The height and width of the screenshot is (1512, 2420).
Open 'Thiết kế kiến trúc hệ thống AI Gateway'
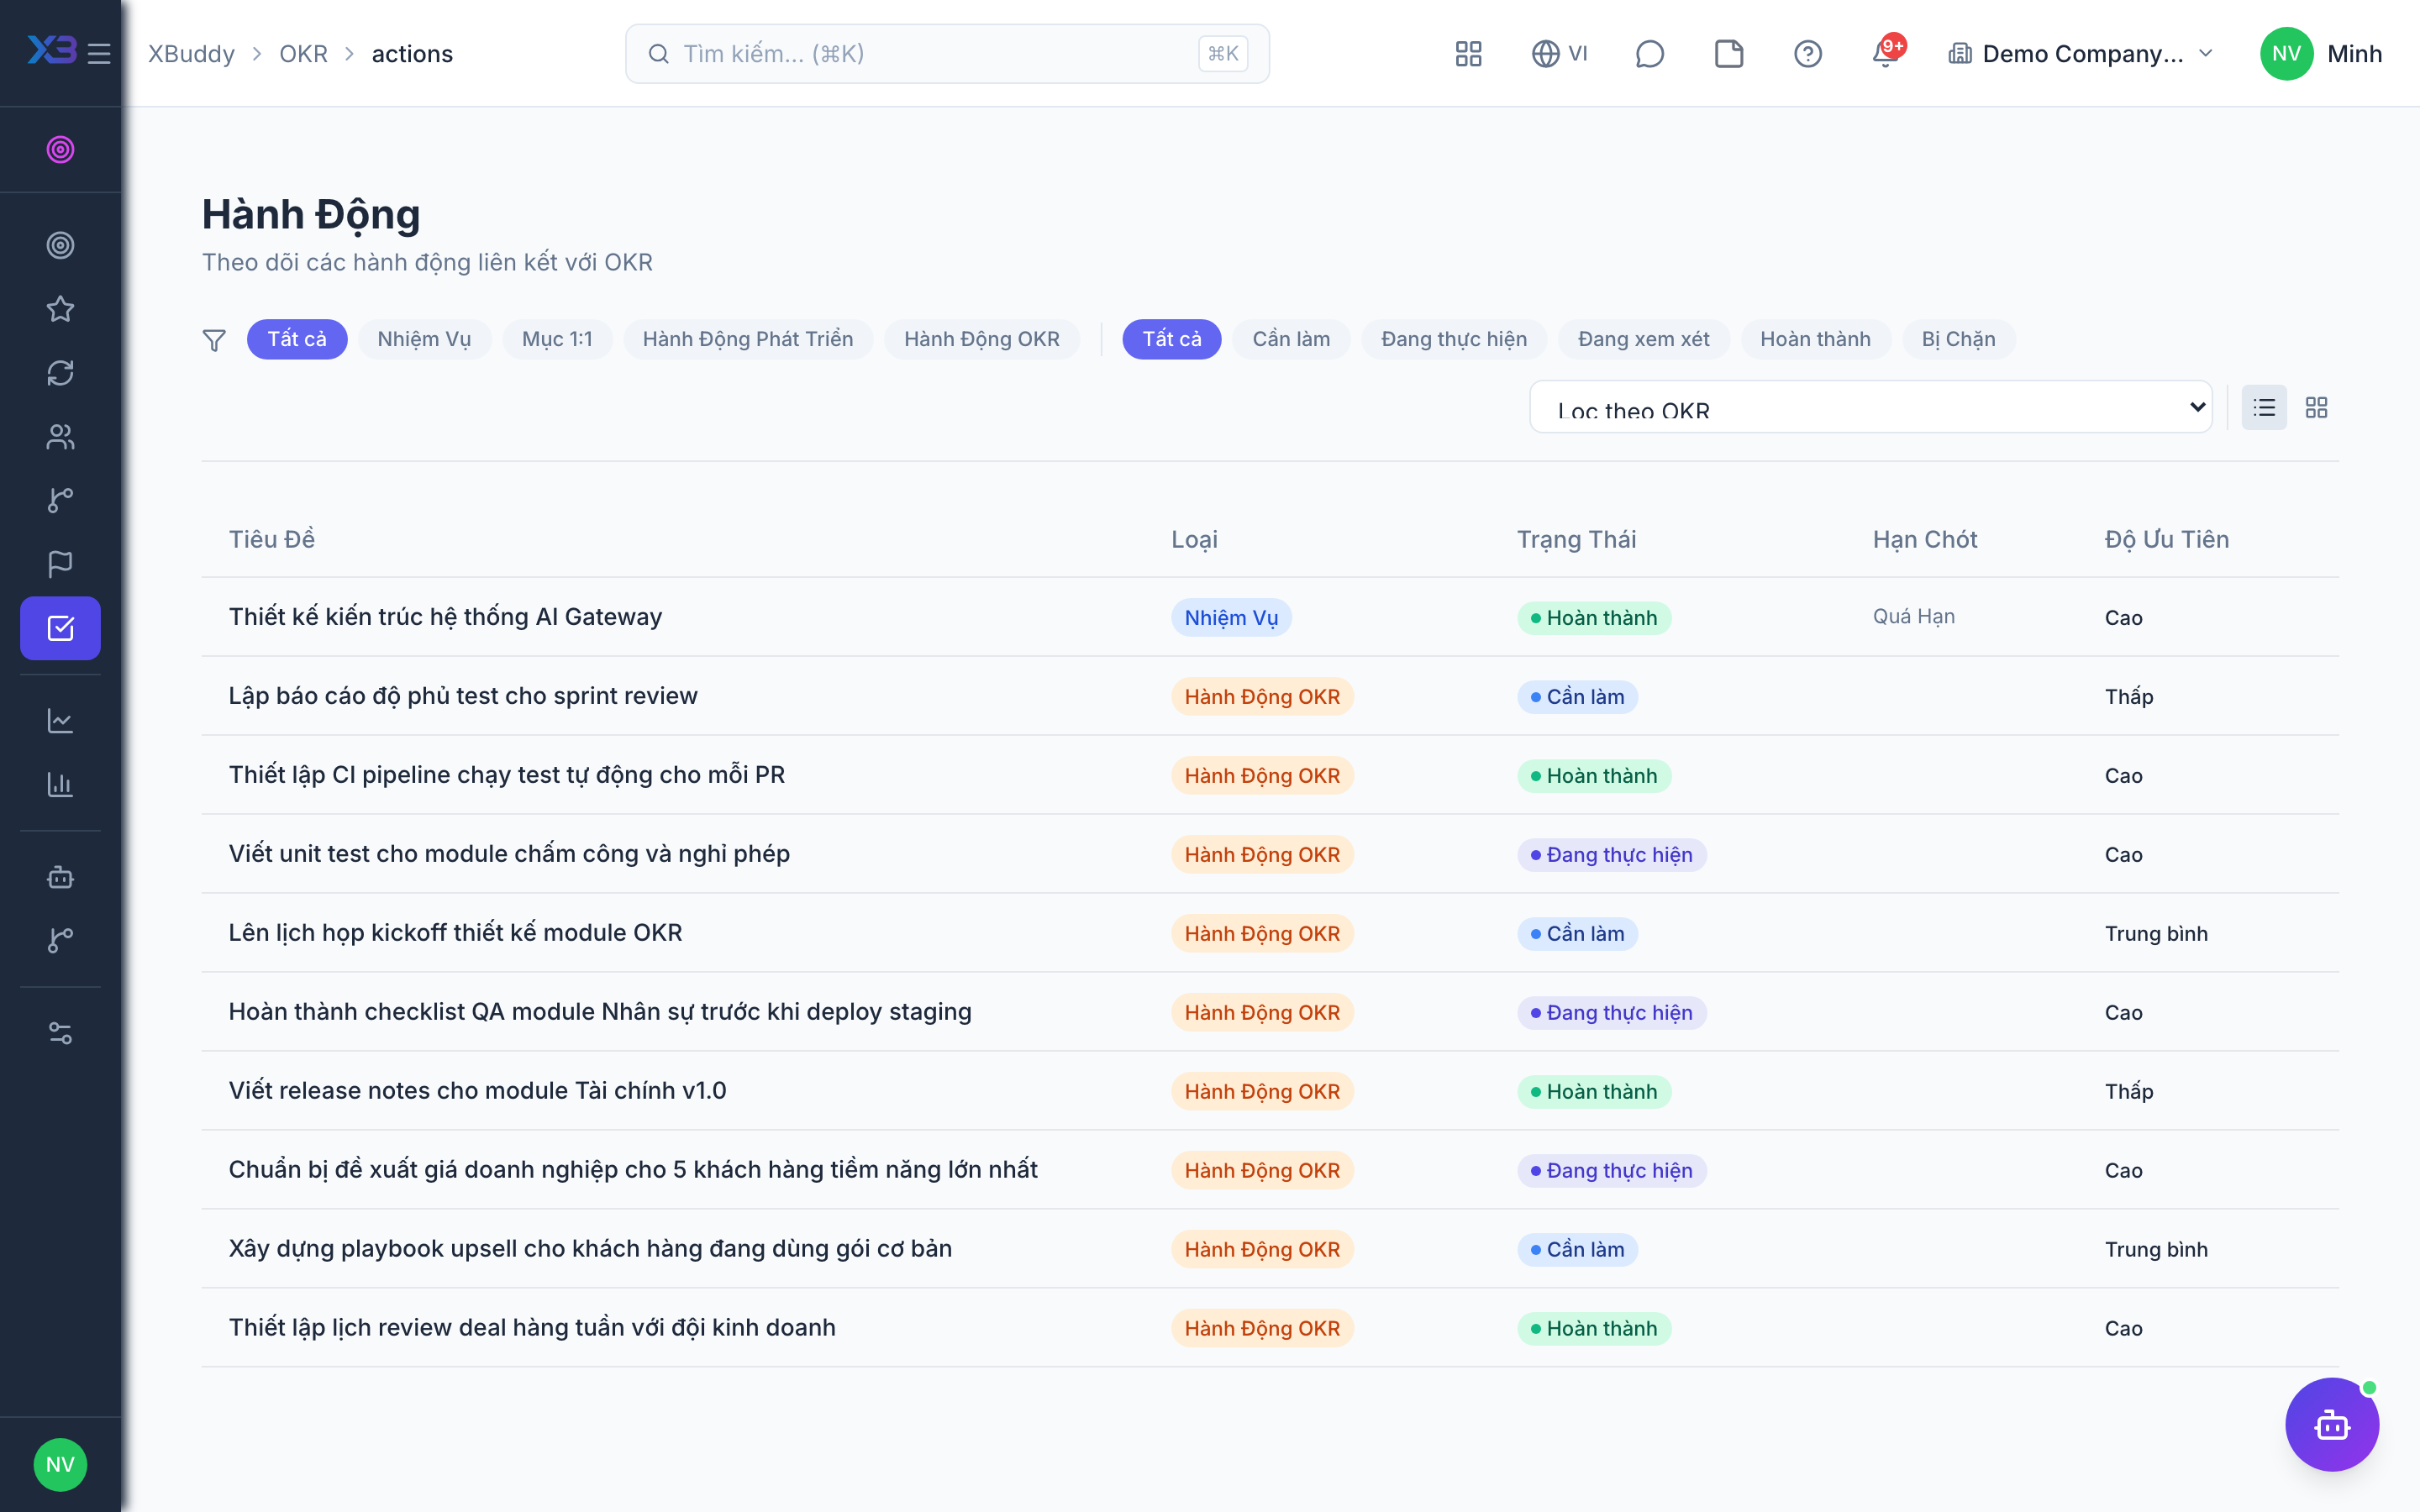tap(445, 616)
